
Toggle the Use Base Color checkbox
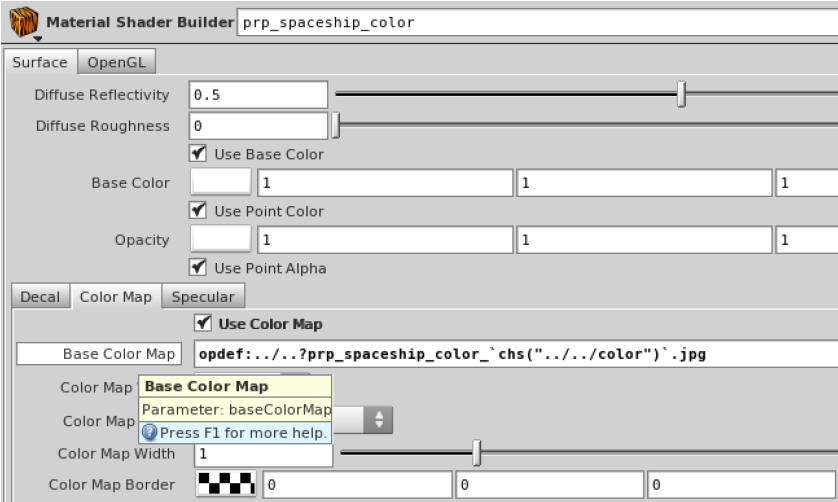pyautogui.click(x=198, y=154)
